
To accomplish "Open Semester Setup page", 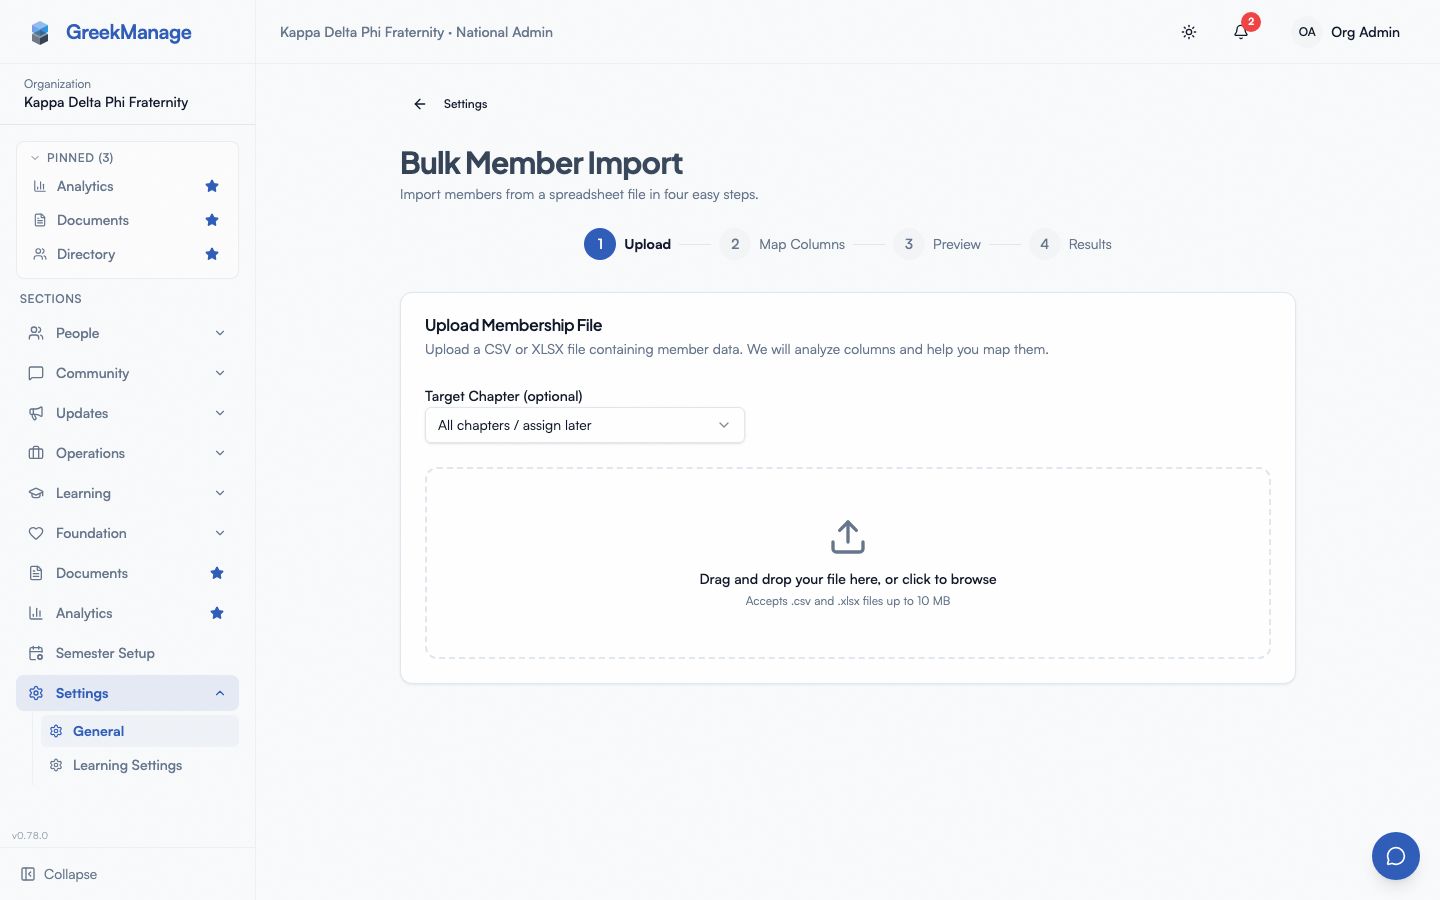I will point(127,653).
